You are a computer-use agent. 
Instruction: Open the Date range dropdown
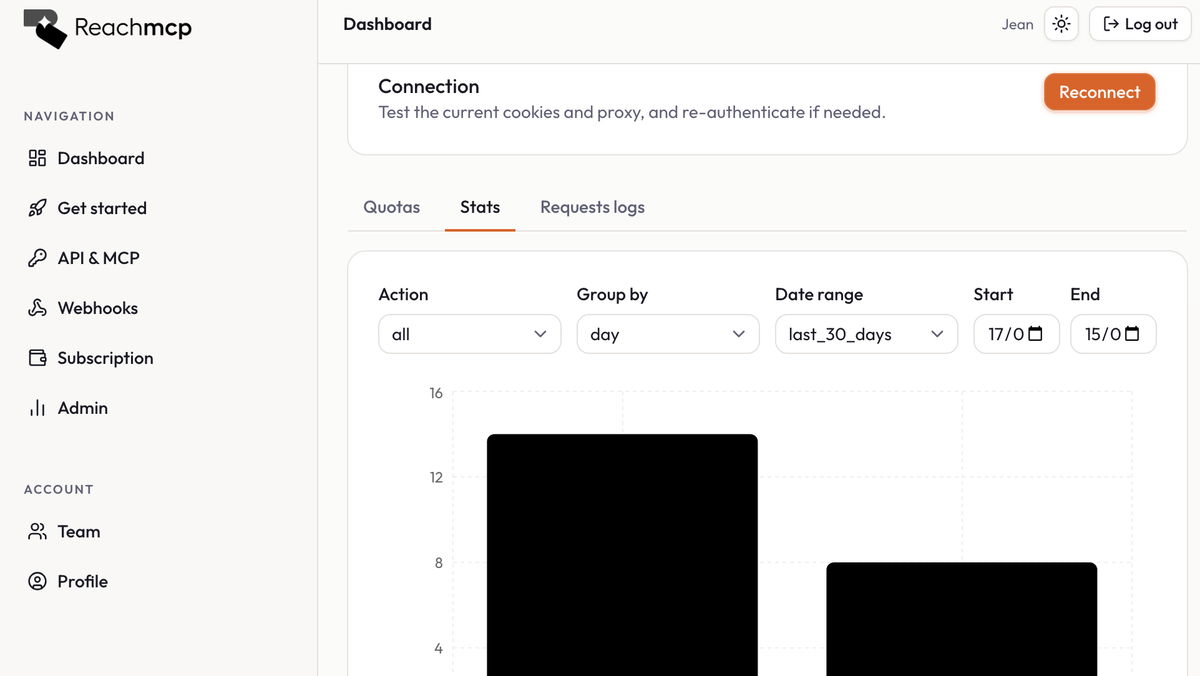(x=866, y=334)
